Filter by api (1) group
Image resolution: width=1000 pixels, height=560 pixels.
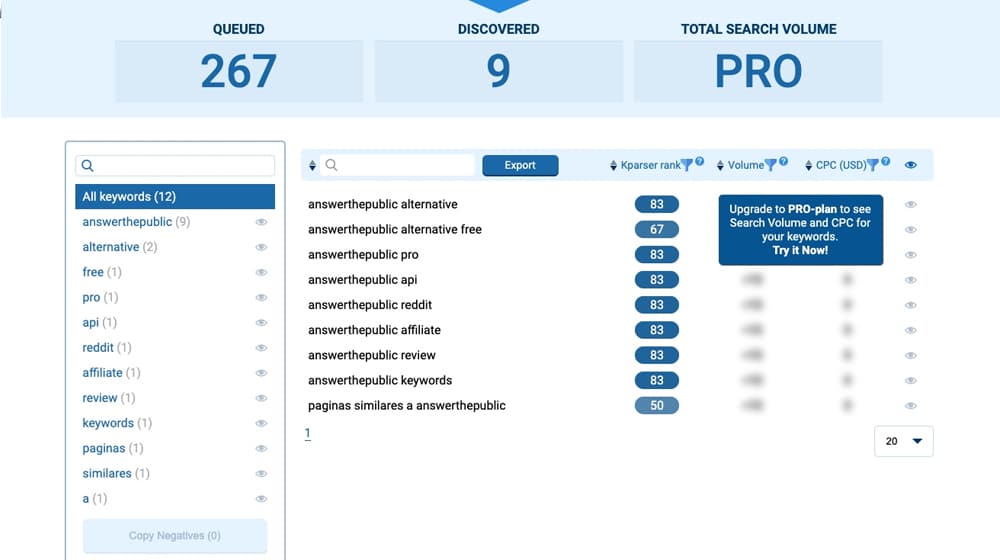[99, 323]
